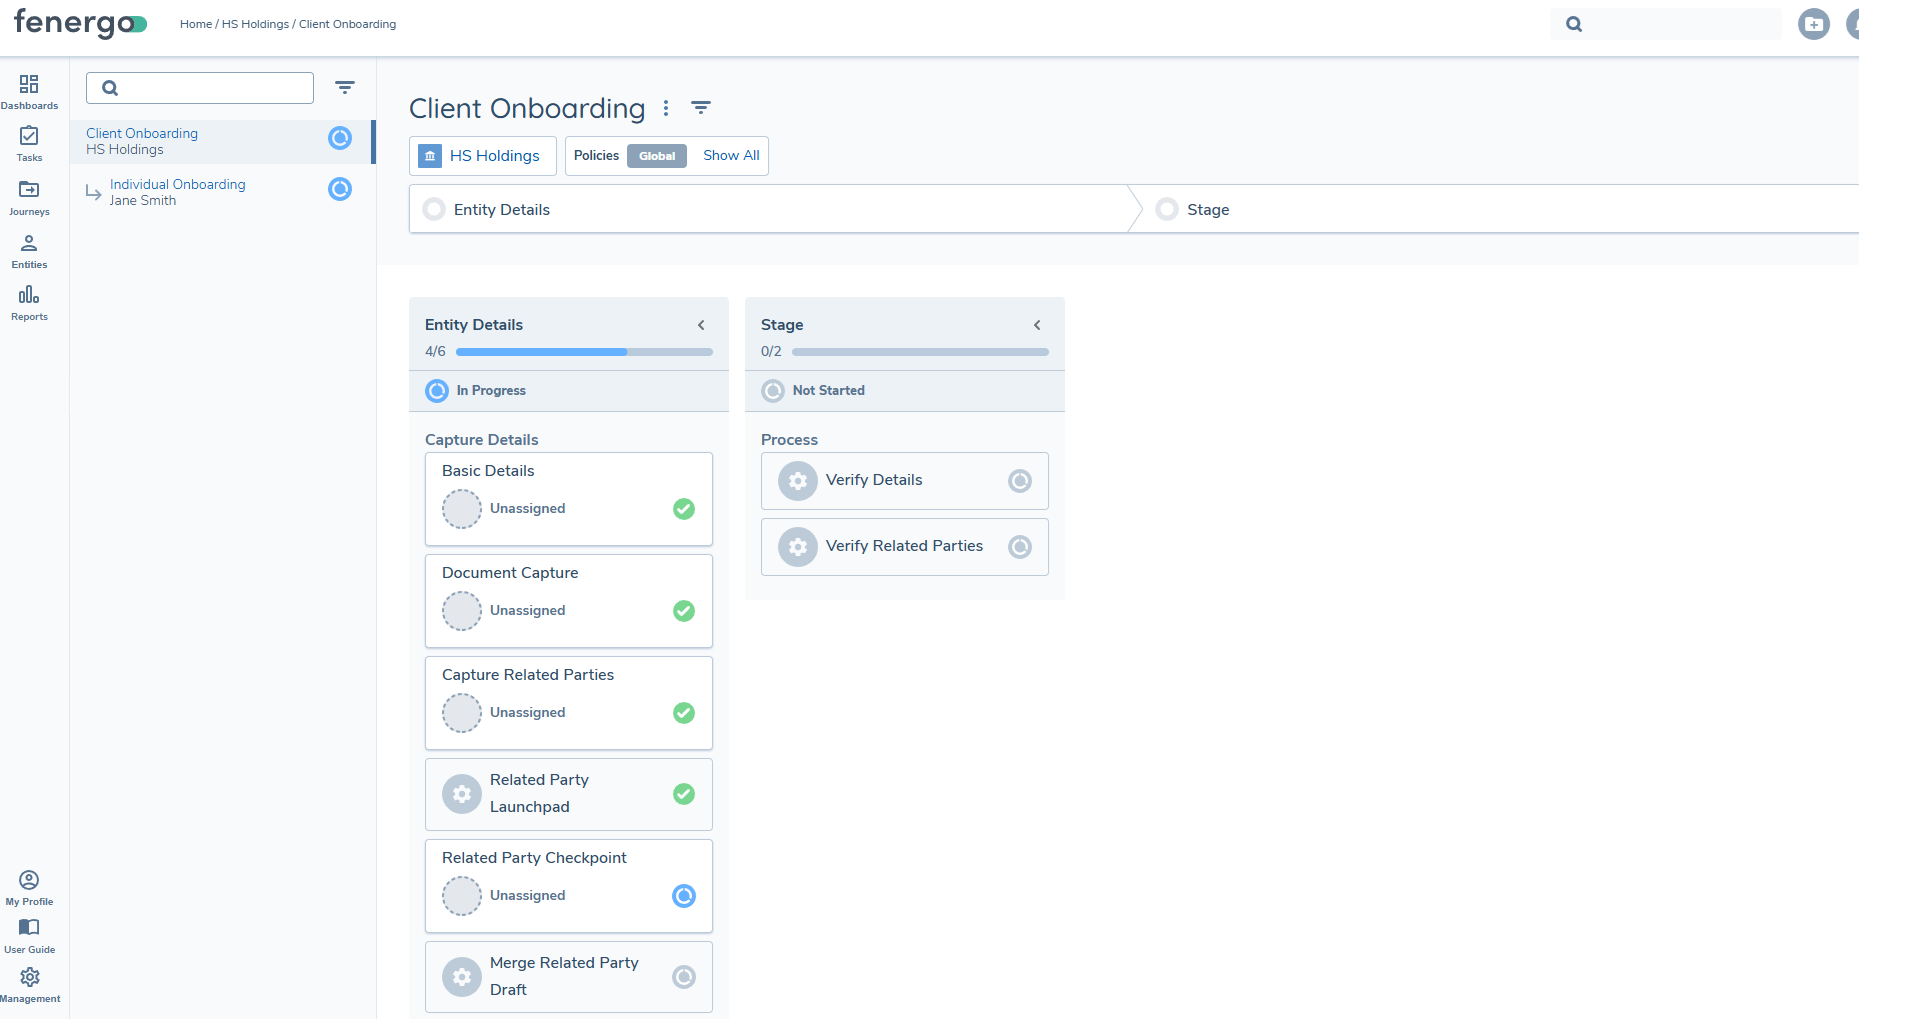Open the filter icon beside journey search
This screenshot has width=1907, height=1019.
coord(345,88)
